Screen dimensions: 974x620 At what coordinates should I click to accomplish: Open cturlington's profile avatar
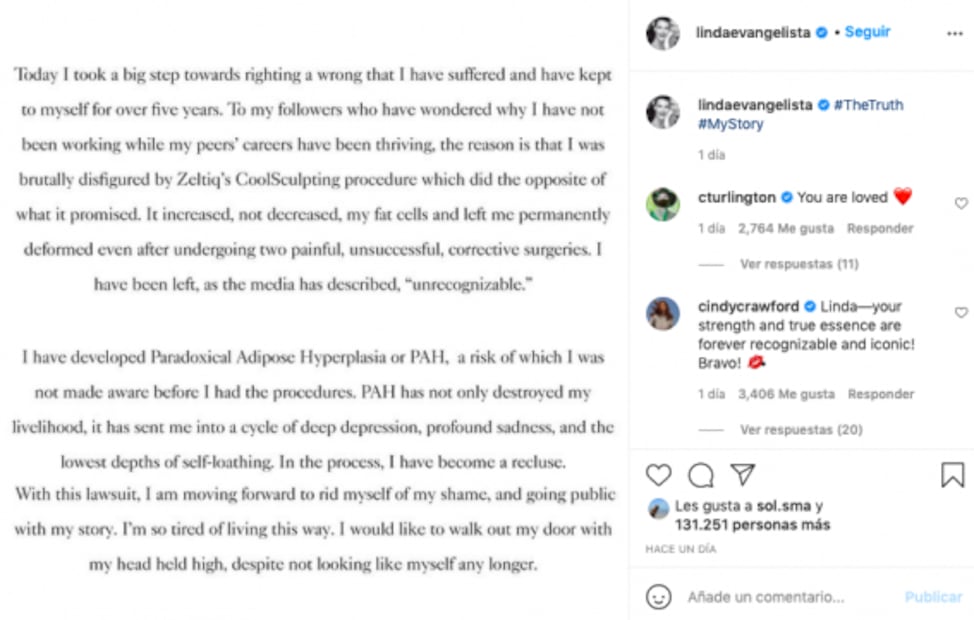point(662,204)
